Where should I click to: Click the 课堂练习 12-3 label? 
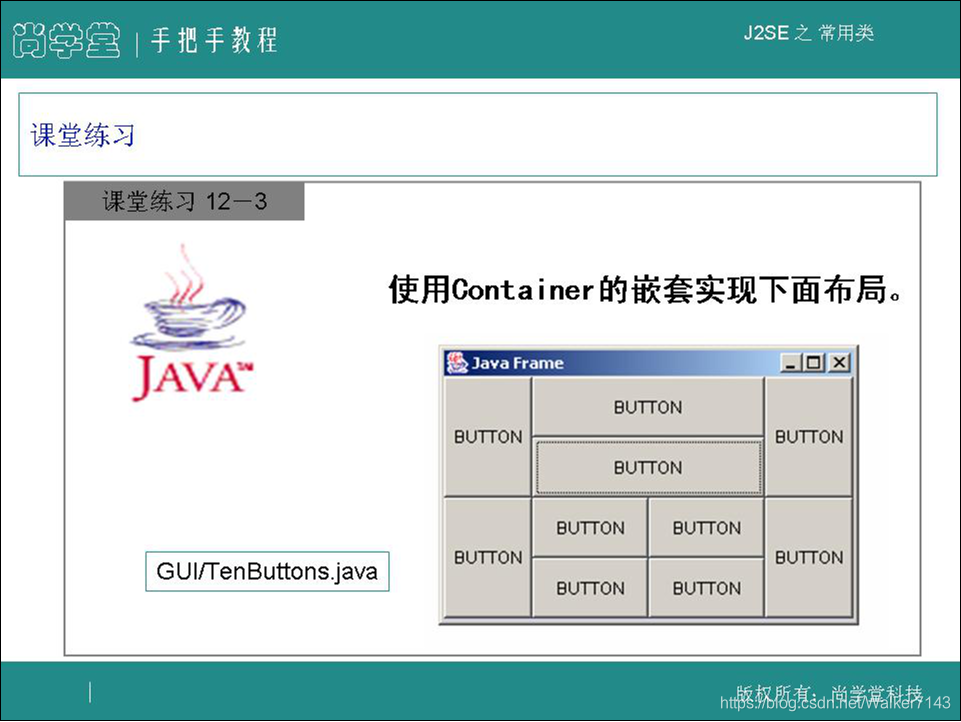coord(184,201)
